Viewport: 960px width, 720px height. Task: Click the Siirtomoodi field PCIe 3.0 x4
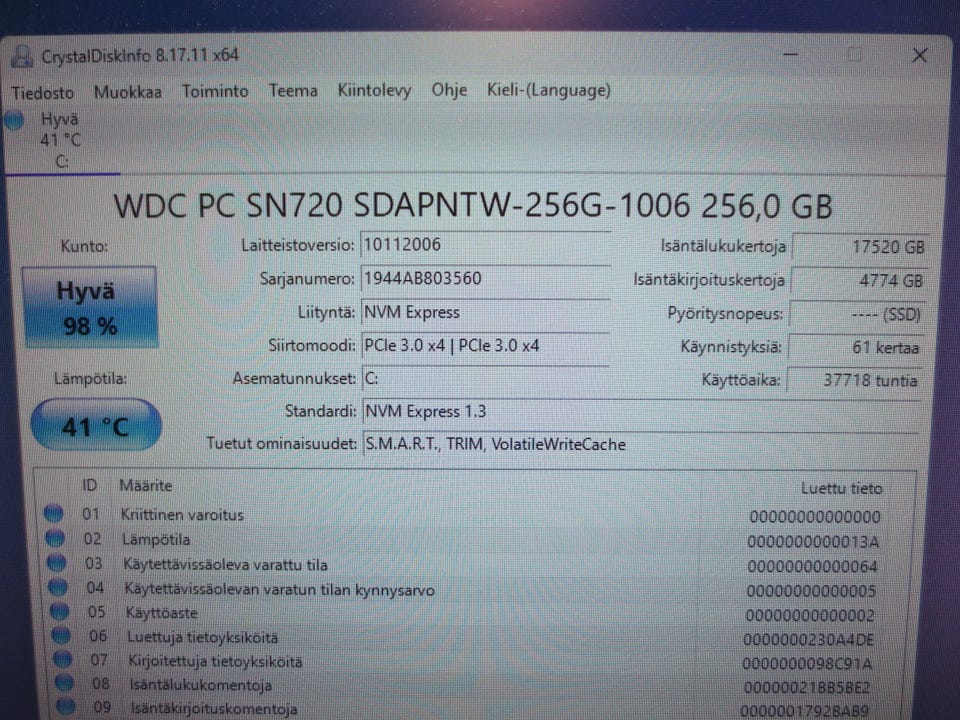point(486,346)
